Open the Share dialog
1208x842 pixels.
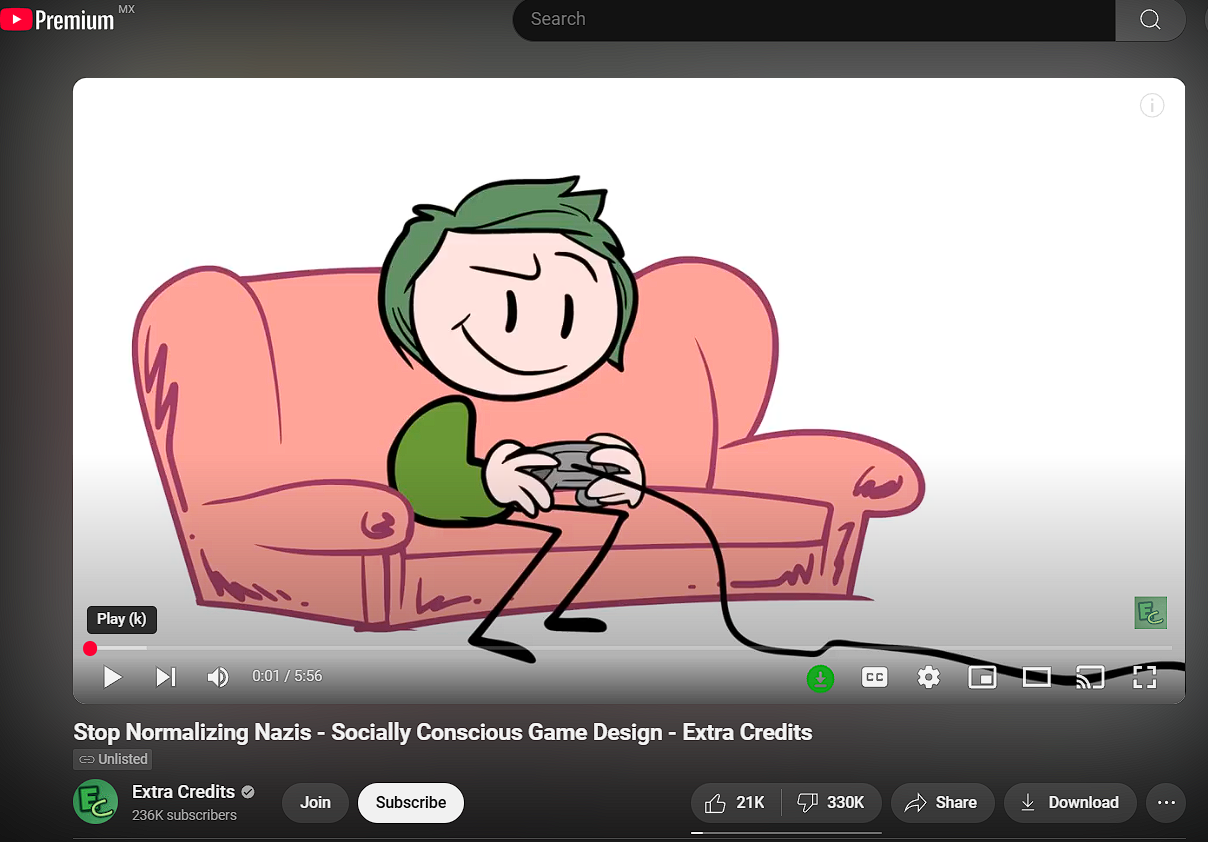941,802
